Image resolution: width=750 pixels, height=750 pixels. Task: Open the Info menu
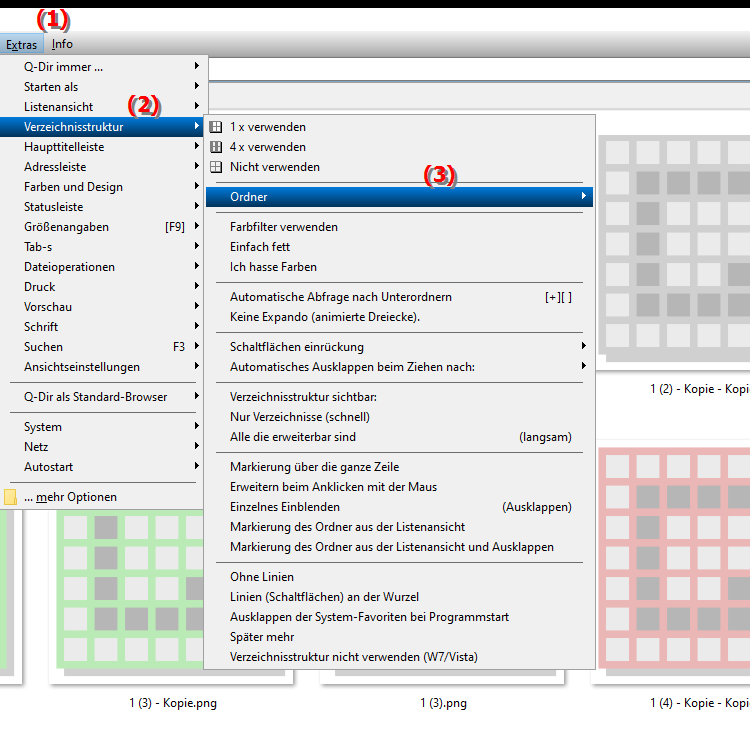62,44
